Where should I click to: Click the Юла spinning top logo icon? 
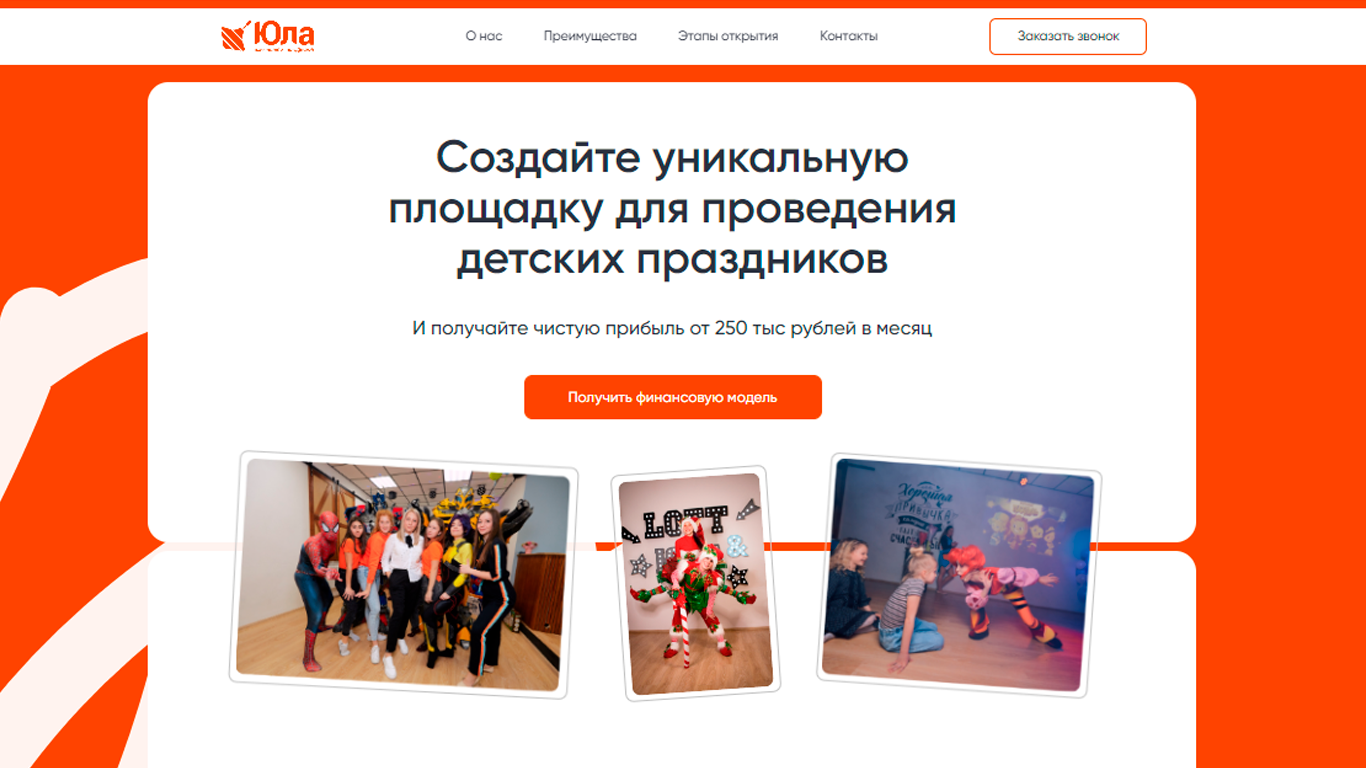click(234, 37)
